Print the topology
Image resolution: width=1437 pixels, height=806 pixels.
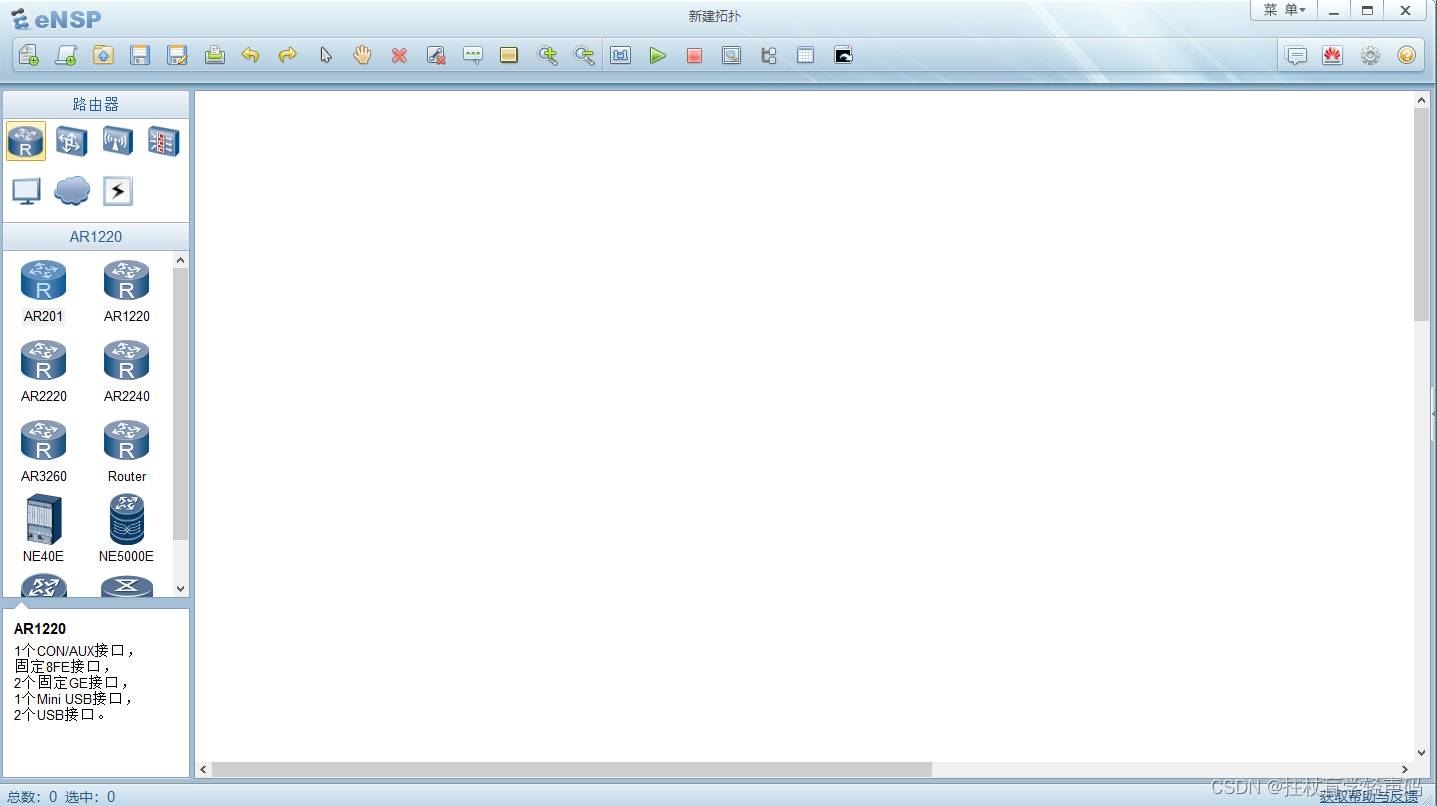[x=214, y=55]
